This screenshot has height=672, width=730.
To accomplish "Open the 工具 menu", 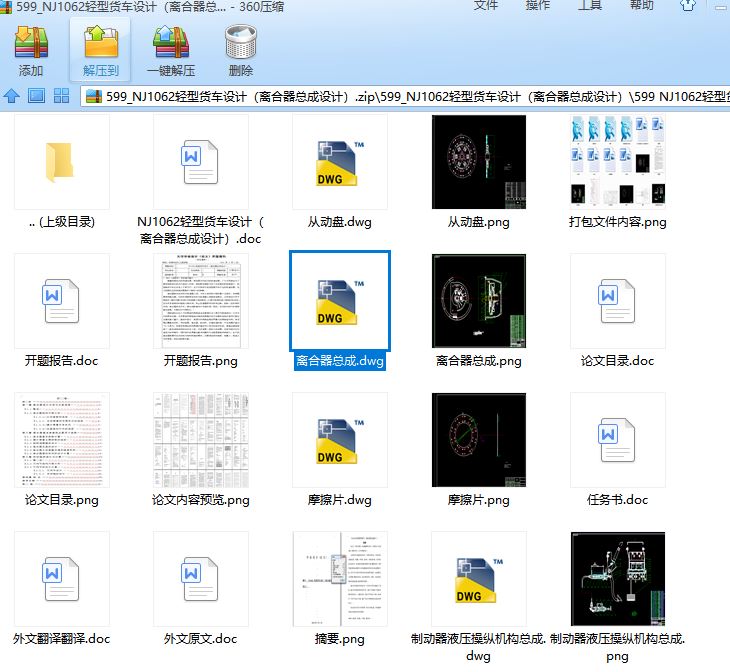I will click(590, 5).
